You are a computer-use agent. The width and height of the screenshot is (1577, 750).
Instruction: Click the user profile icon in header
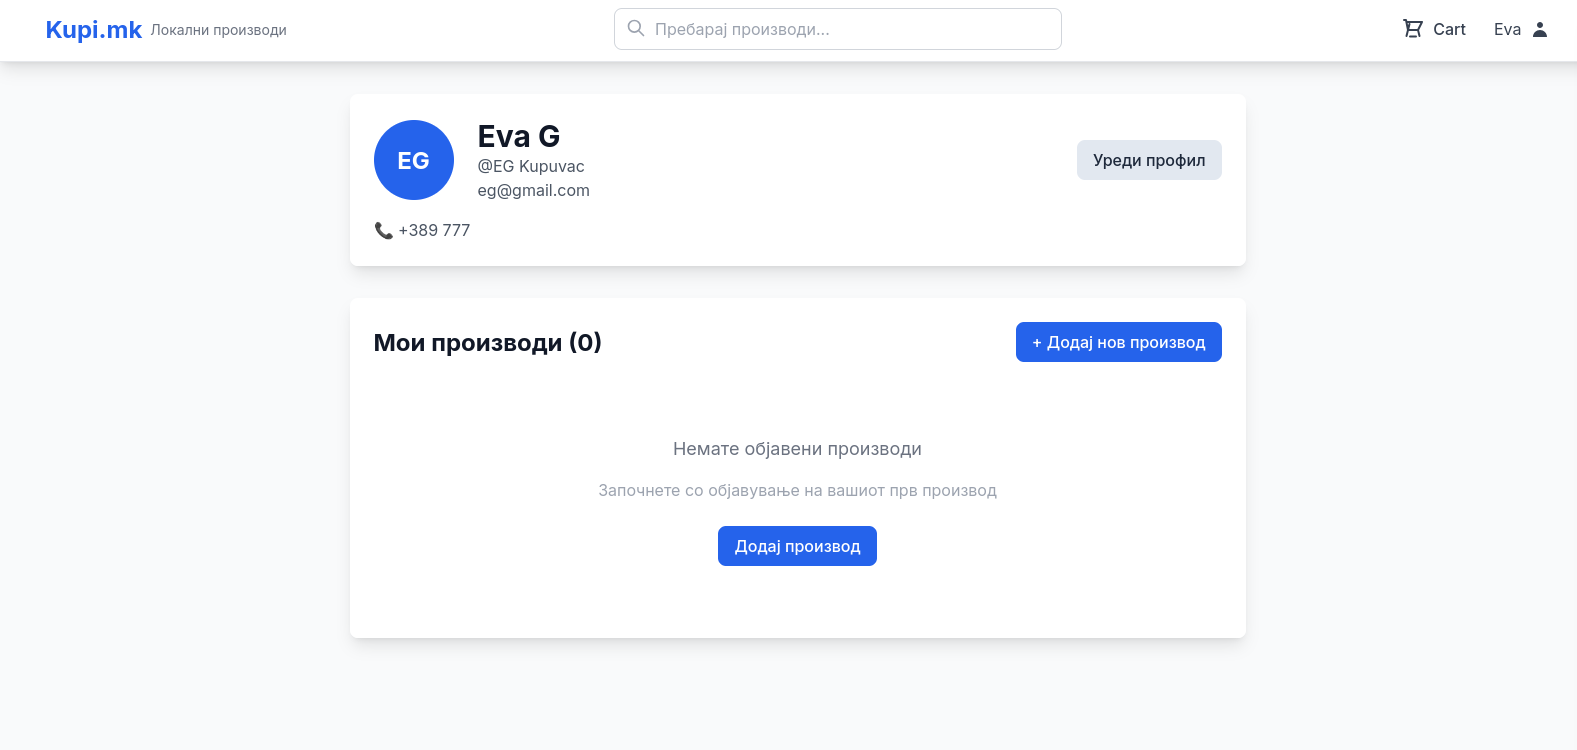[1540, 29]
